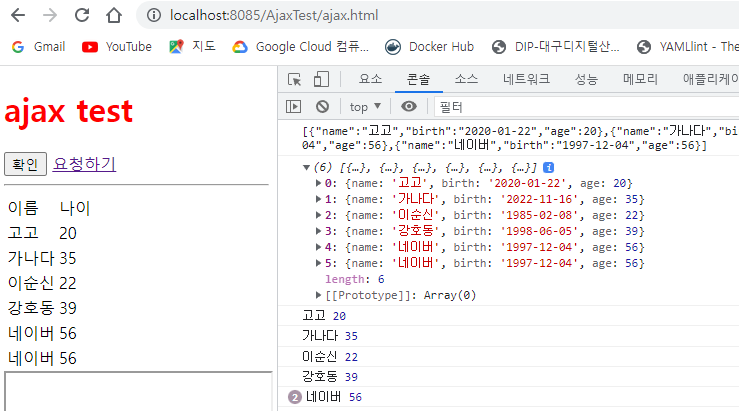The width and height of the screenshot is (739, 411).
Task: Clear the console with the ban icon
Action: click(322, 107)
